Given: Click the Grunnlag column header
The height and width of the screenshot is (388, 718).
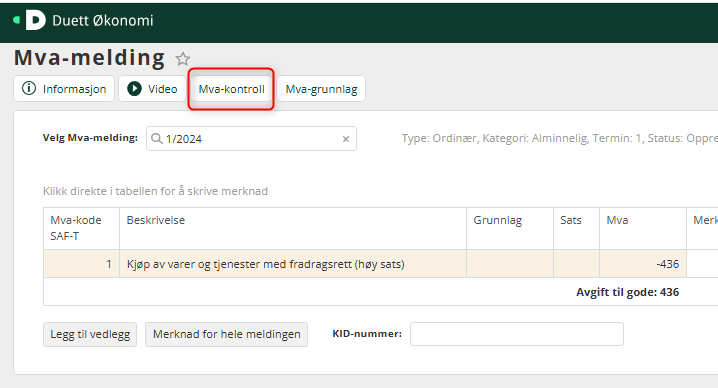Looking at the screenshot, I should pyautogui.click(x=510, y=228).
